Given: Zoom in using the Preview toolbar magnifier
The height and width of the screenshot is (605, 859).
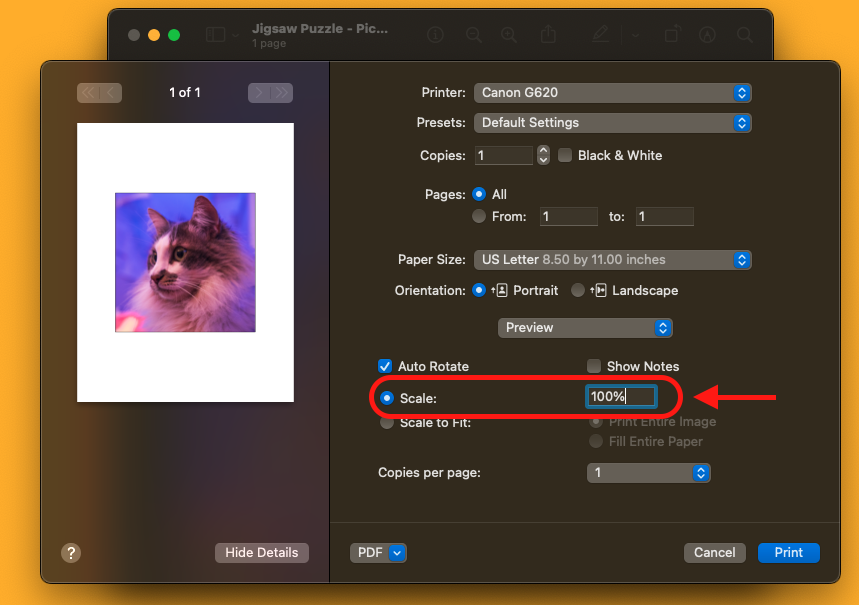Looking at the screenshot, I should tap(509, 35).
